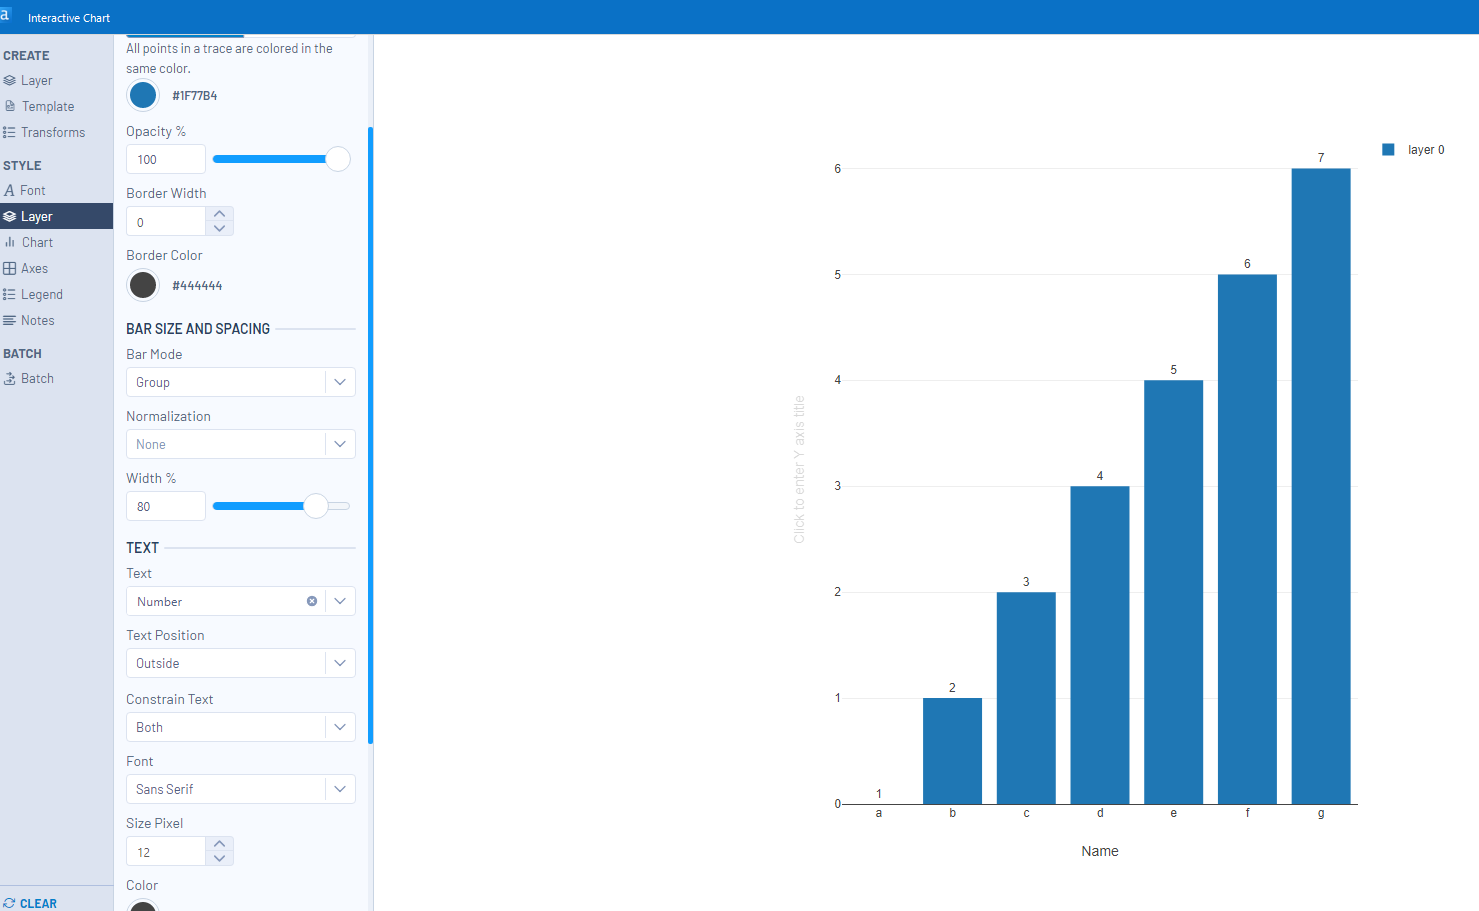This screenshot has width=1479, height=911.
Task: Open the Batch editing panel
Action: click(37, 378)
